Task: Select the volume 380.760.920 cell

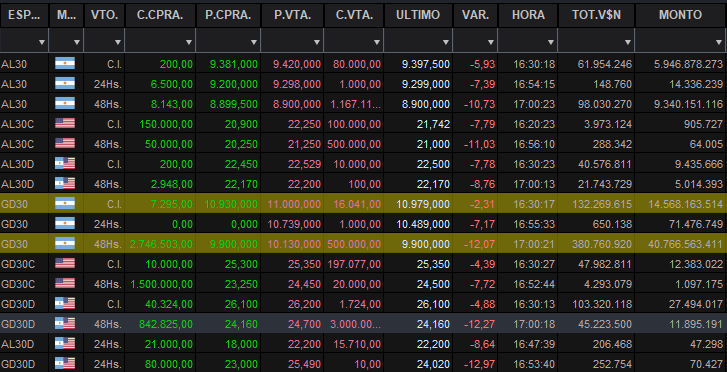Action: point(596,244)
